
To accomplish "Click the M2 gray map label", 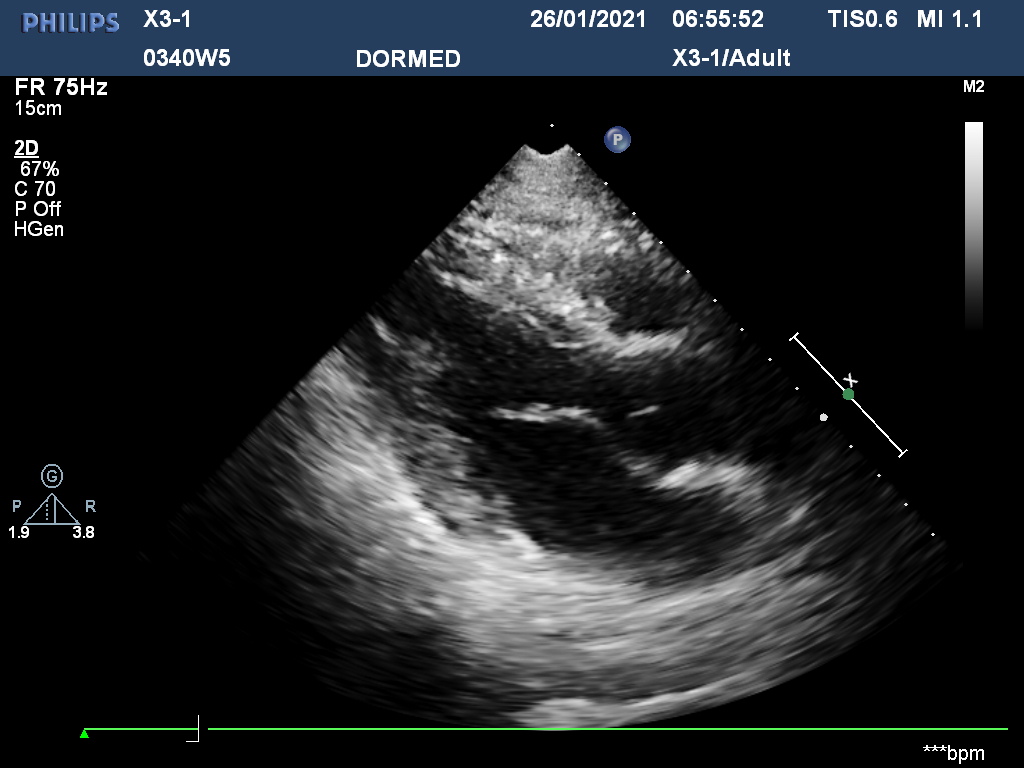I will pos(973,87).
